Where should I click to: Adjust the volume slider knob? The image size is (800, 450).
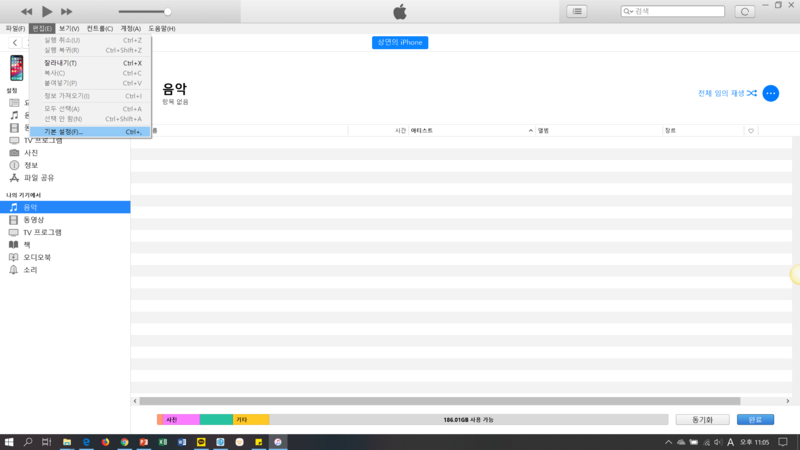[x=167, y=11]
